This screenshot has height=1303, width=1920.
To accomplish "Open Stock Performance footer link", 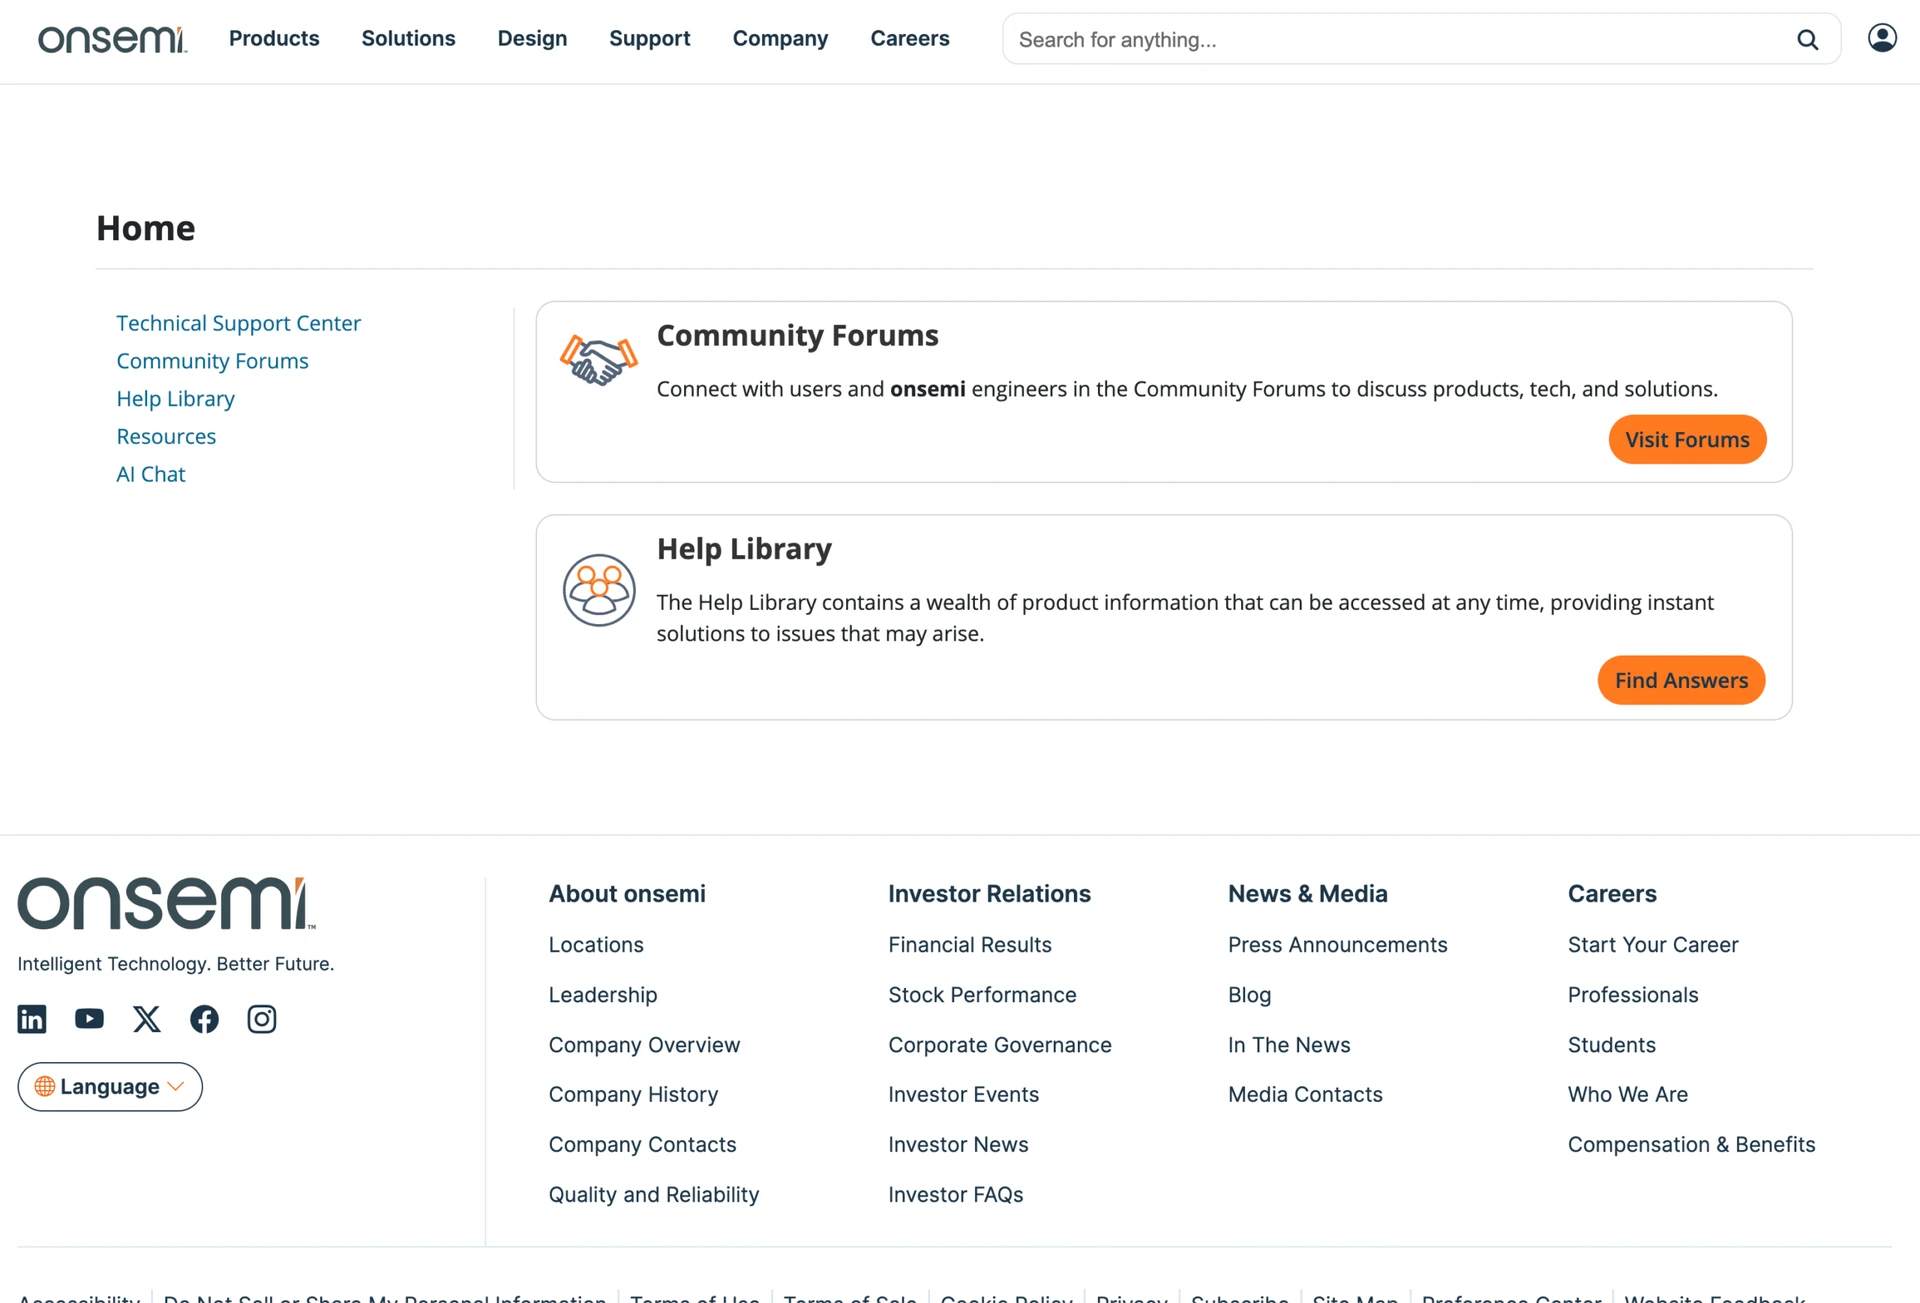I will coord(982,995).
